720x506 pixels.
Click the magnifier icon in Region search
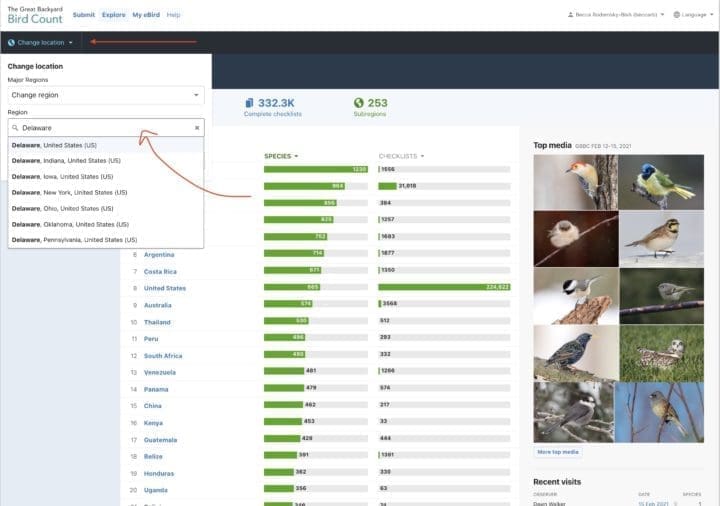point(16,128)
